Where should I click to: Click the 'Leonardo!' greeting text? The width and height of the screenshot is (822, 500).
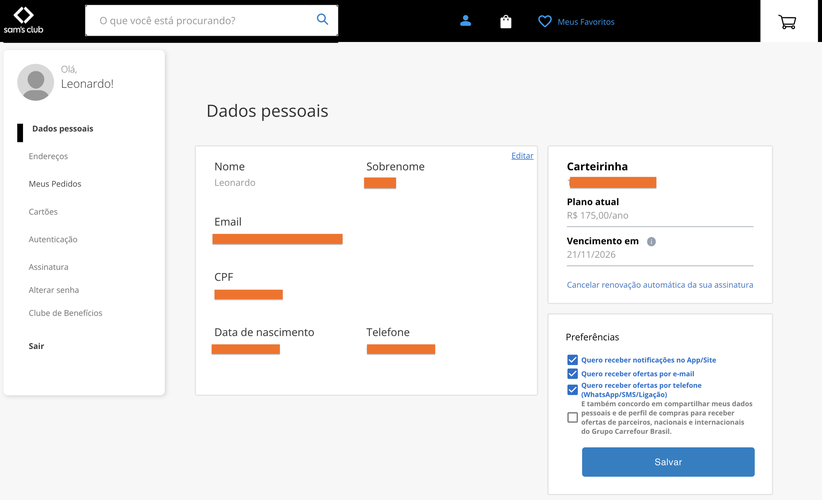pyautogui.click(x=87, y=84)
